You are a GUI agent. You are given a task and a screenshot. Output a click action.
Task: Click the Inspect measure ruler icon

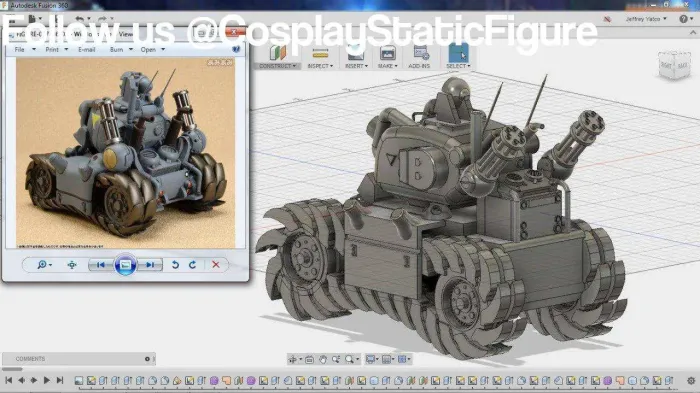click(320, 54)
